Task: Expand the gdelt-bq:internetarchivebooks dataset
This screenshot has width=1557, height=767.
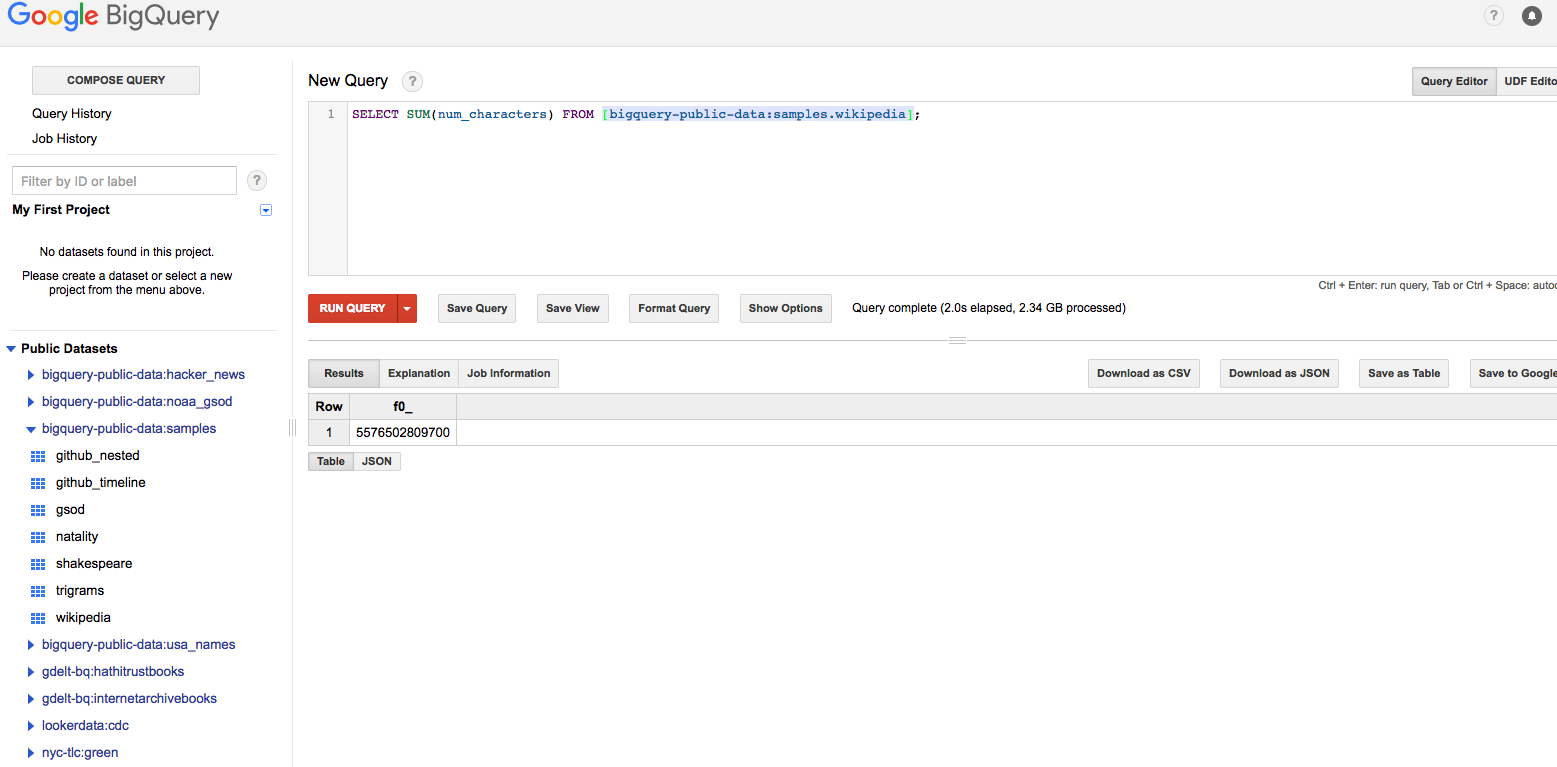Action: 31,699
